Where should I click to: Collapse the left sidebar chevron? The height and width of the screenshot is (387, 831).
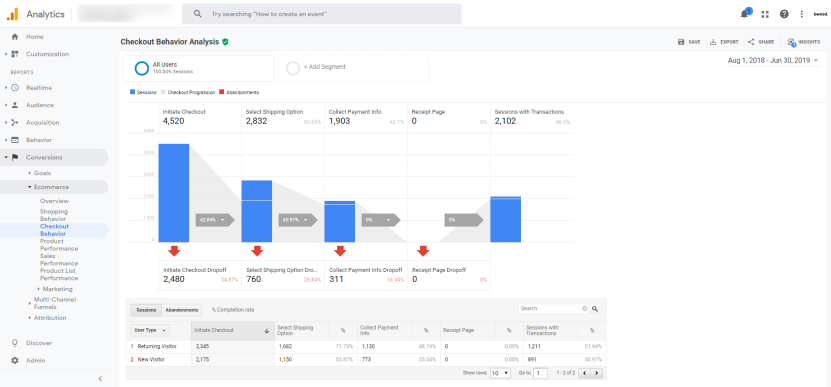(x=100, y=379)
